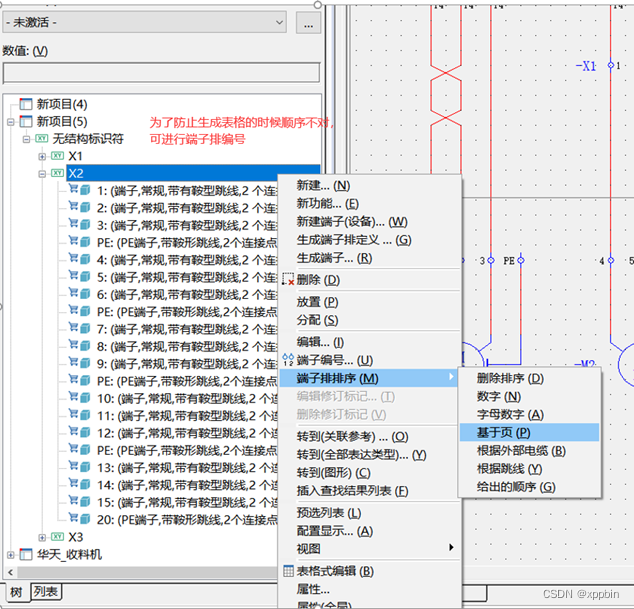Switch to the 列表 tab

coord(46,592)
